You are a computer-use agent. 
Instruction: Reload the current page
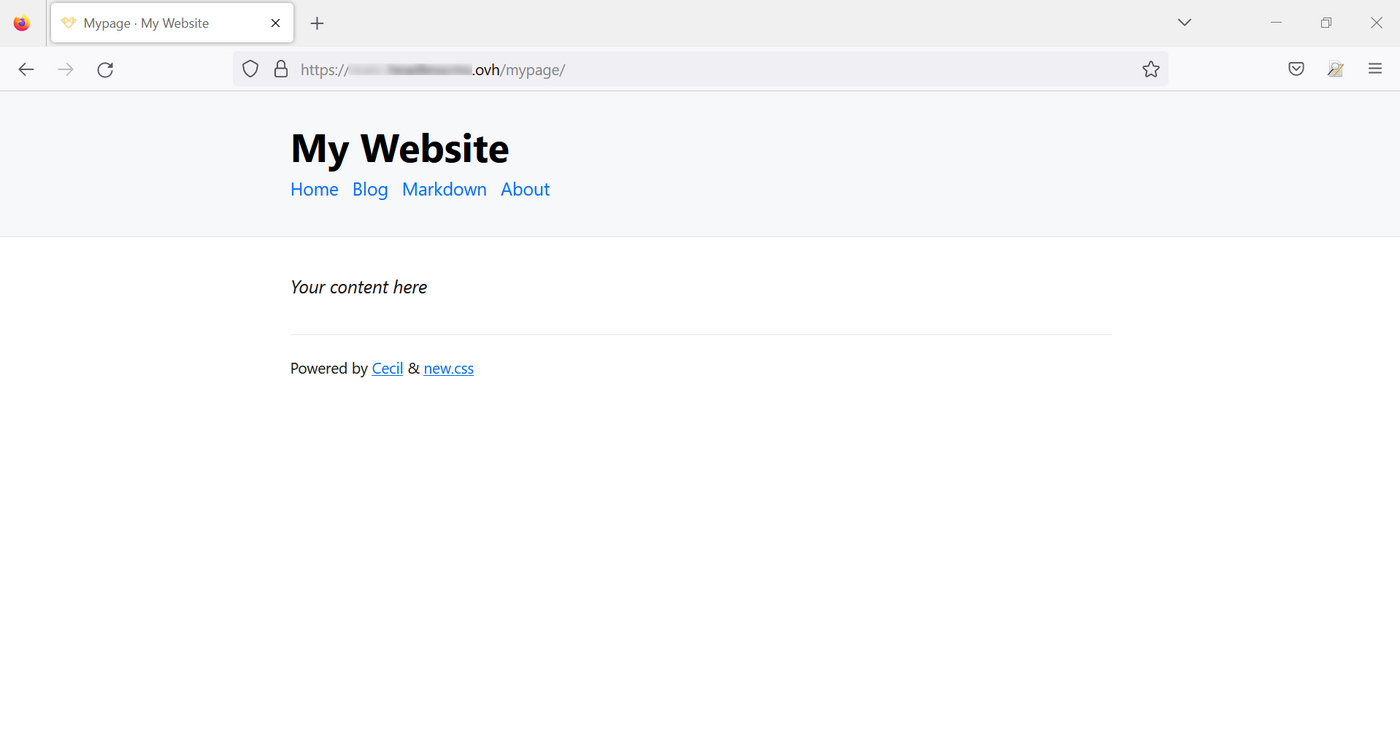coord(104,69)
